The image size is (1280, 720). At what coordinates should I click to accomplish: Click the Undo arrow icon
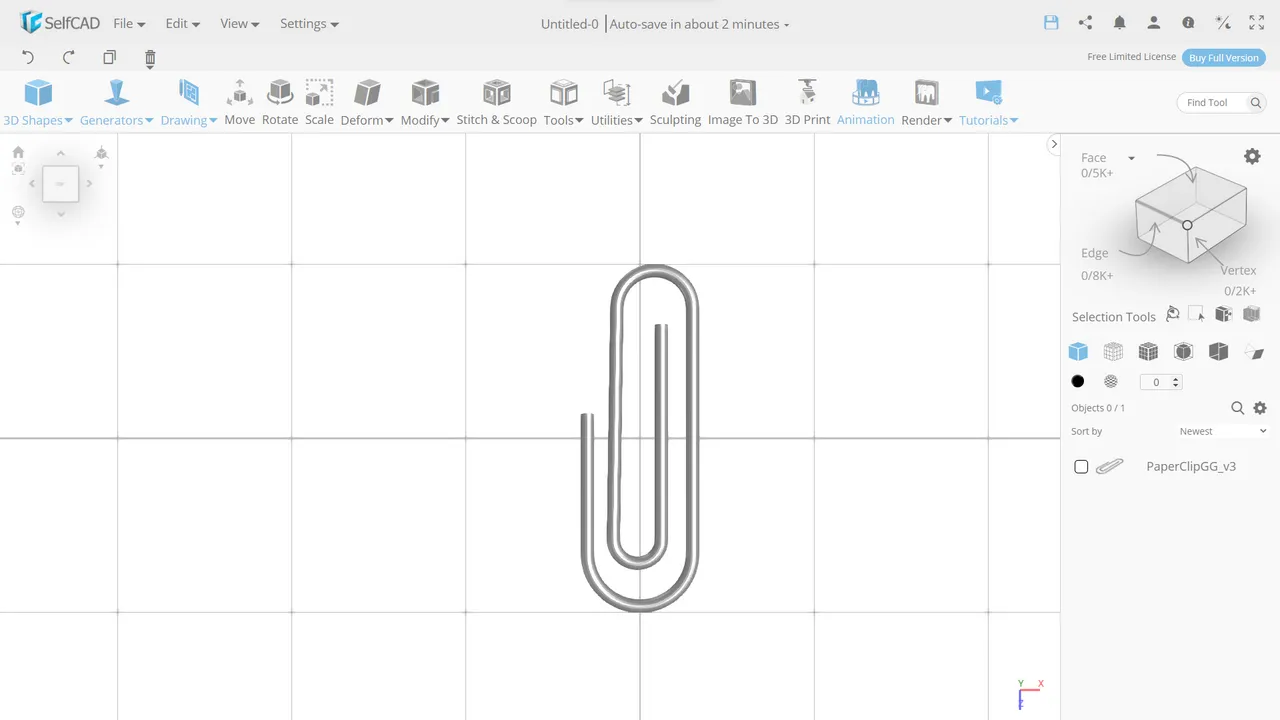(x=28, y=58)
